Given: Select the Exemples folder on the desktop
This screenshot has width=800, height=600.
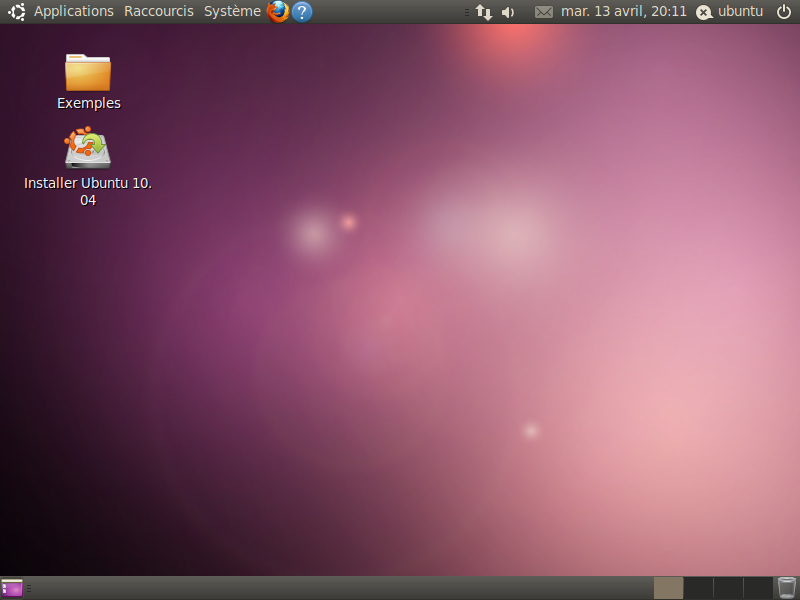Looking at the screenshot, I should 88,75.
